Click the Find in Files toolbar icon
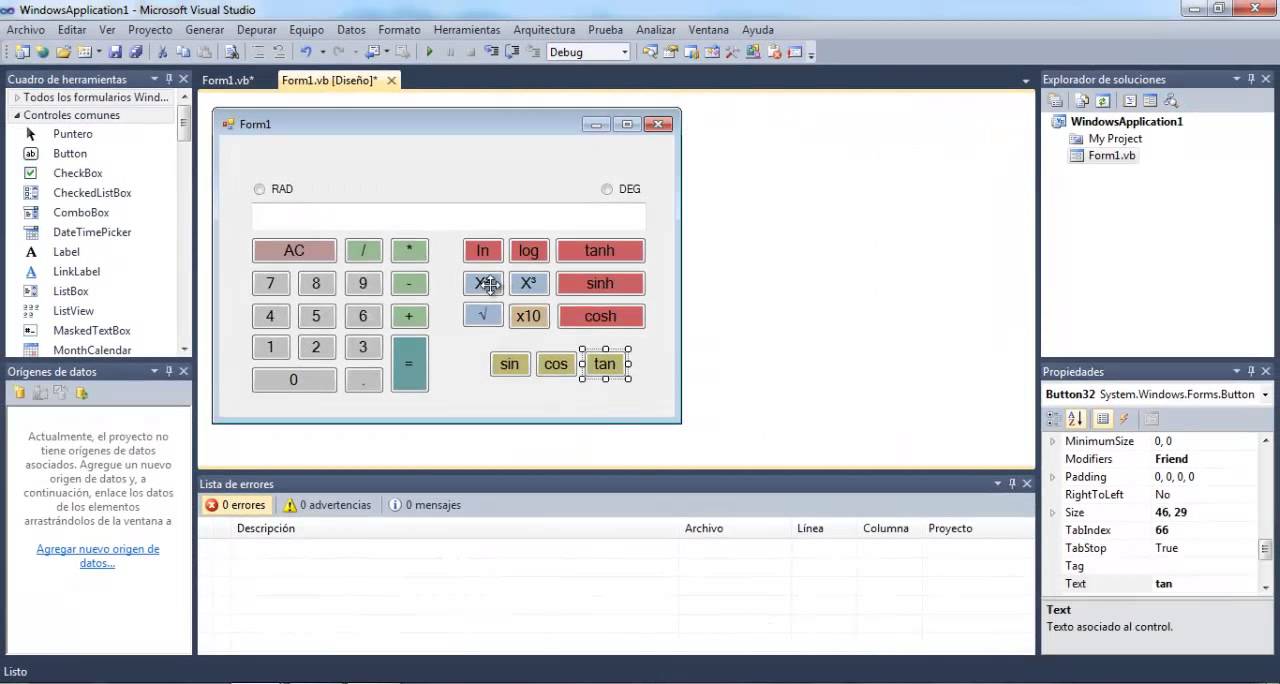This screenshot has height=684, width=1280. click(232, 52)
